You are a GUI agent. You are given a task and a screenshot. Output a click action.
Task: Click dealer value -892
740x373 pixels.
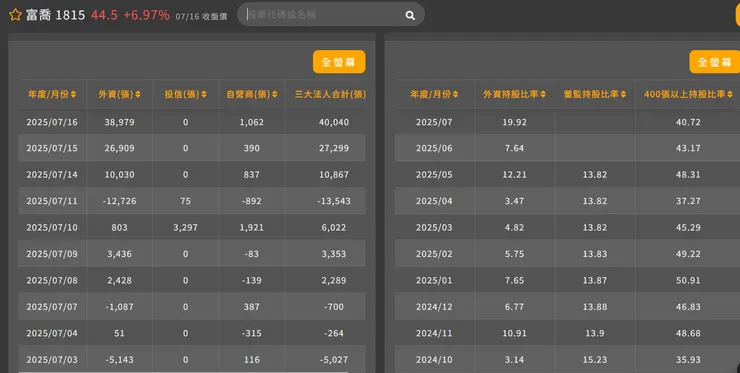(x=252, y=201)
